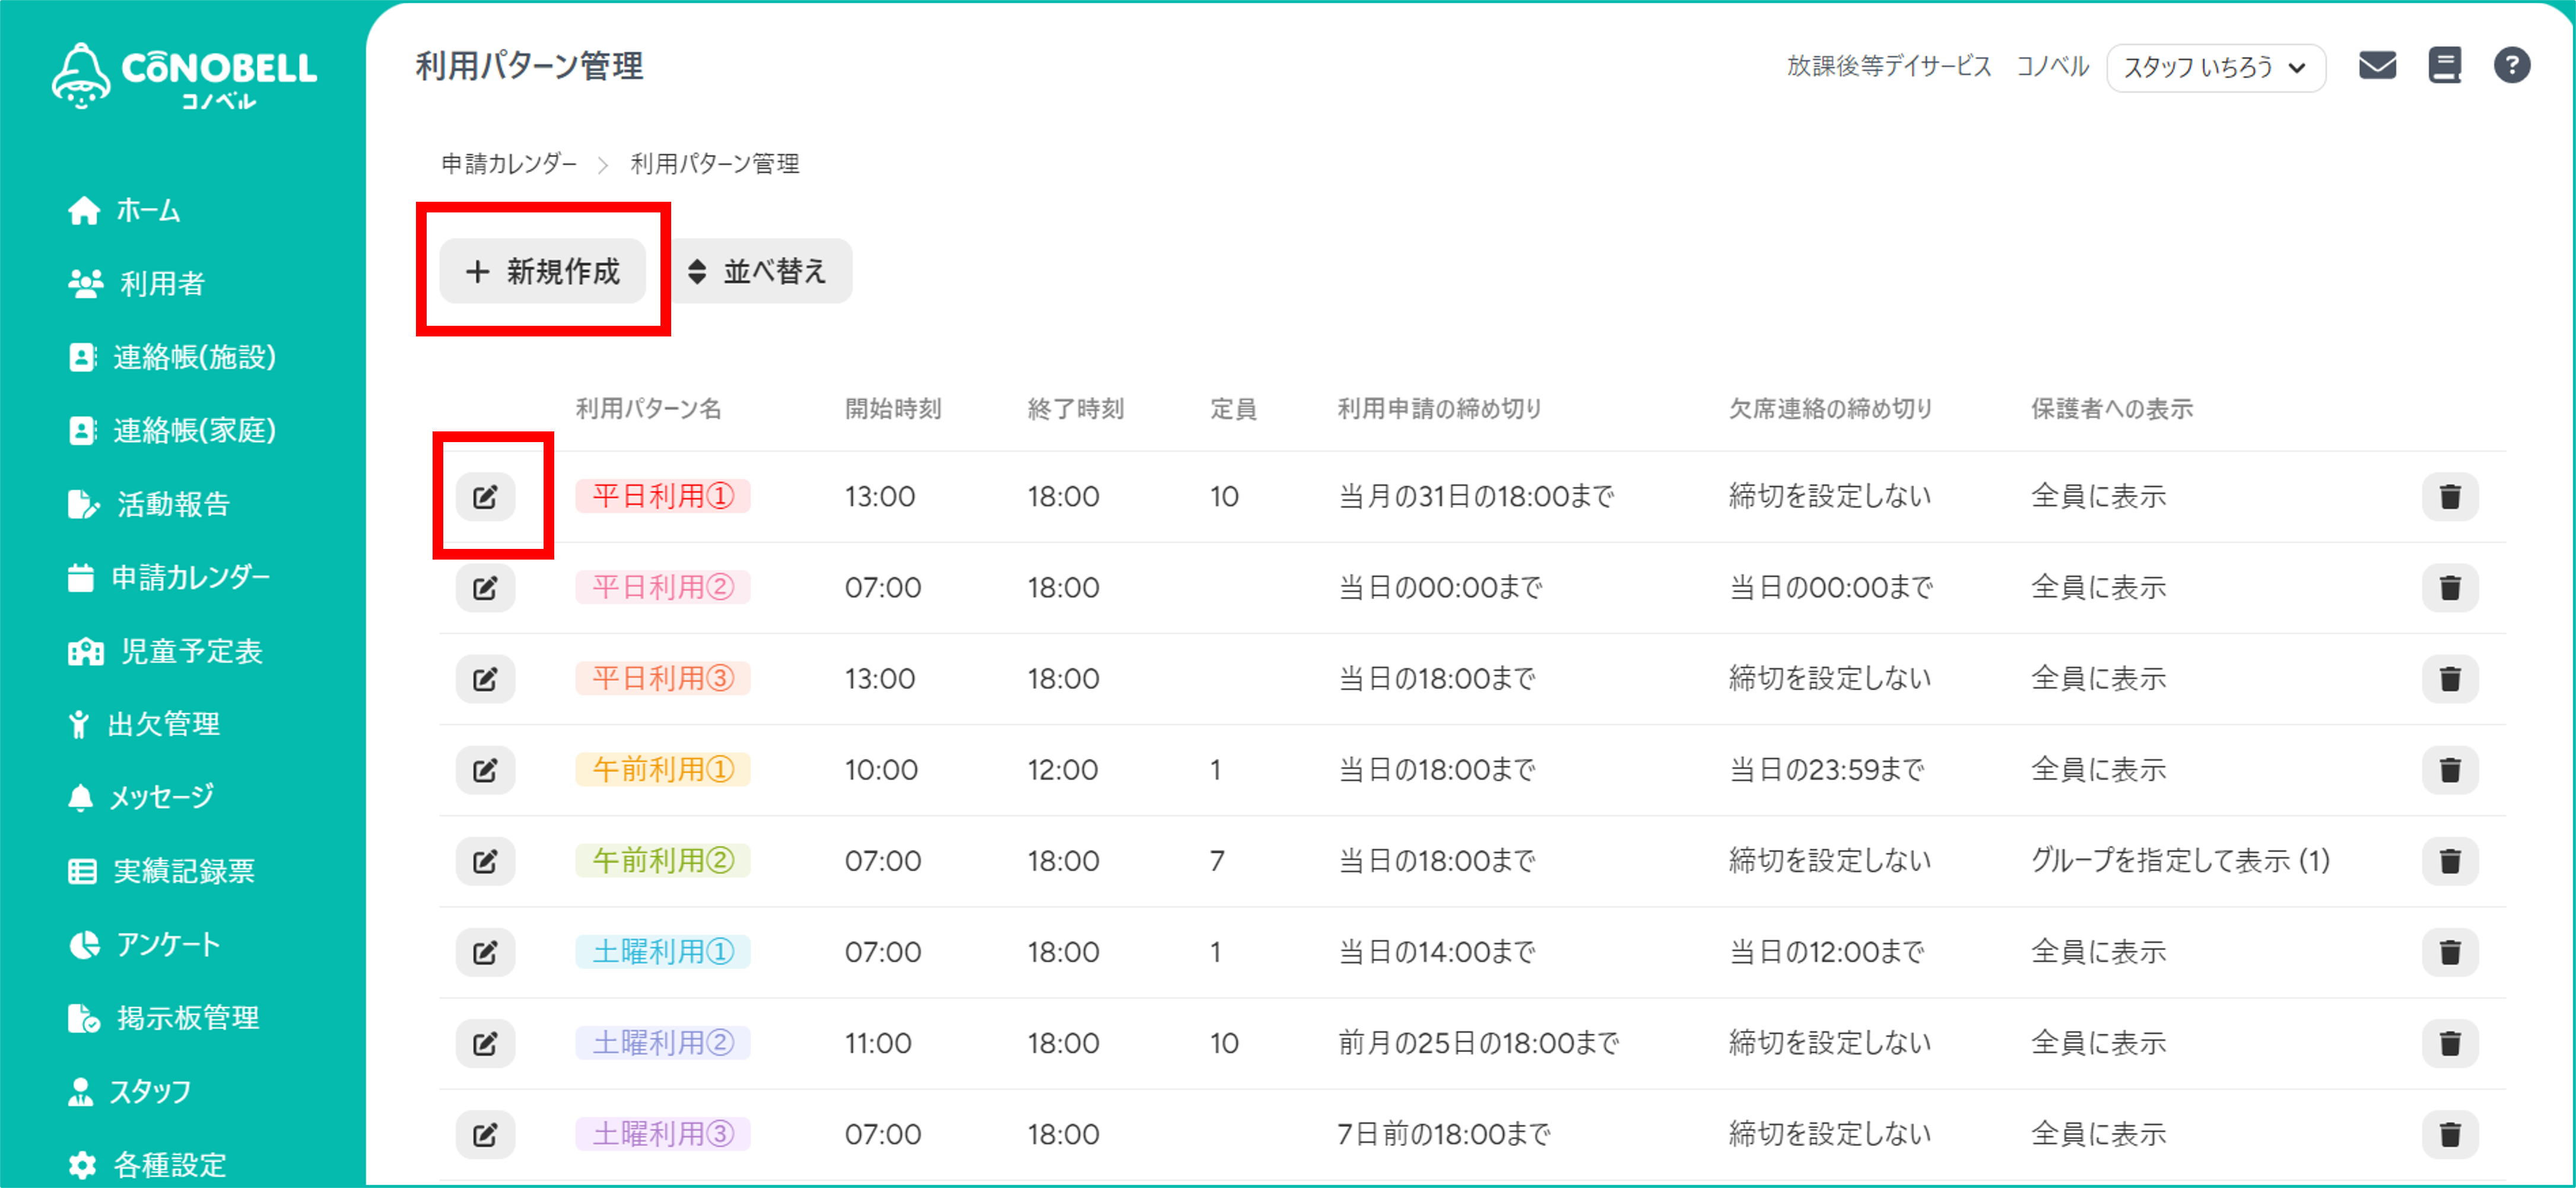Click edit icon for 午前利用② row
The width and height of the screenshot is (2576, 1188).
point(485,861)
